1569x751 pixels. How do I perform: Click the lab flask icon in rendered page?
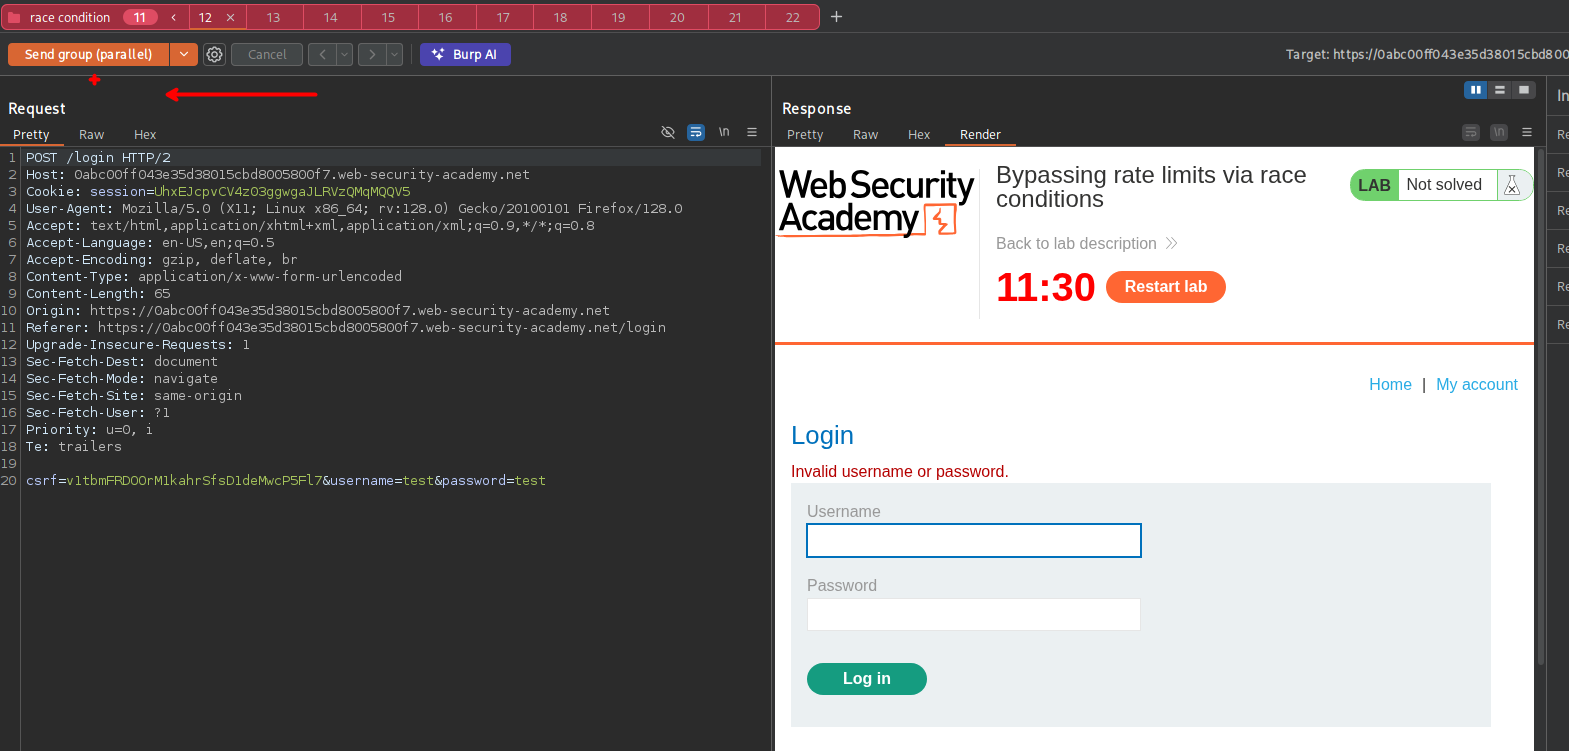pos(1512,185)
